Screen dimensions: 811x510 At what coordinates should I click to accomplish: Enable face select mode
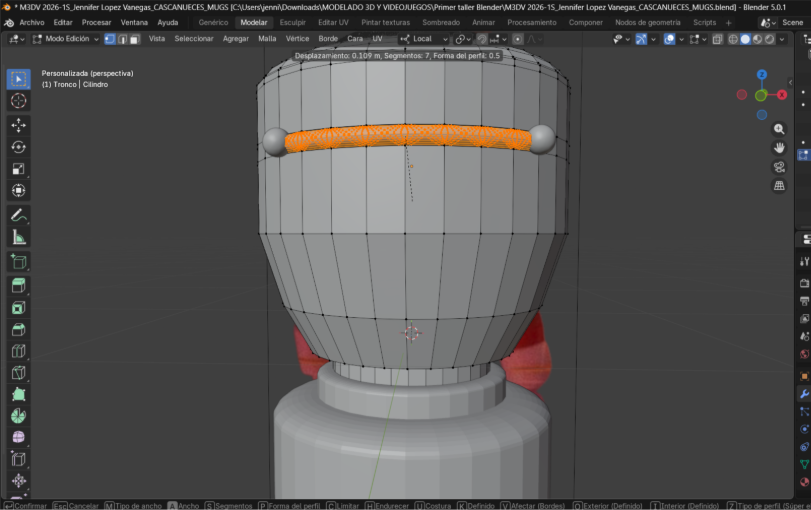[x=135, y=39]
